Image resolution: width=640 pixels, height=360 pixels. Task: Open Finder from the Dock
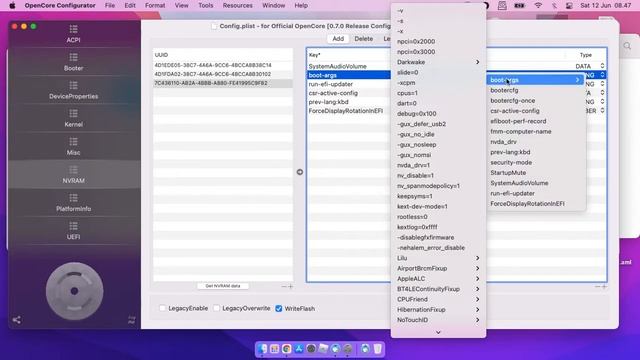point(262,349)
